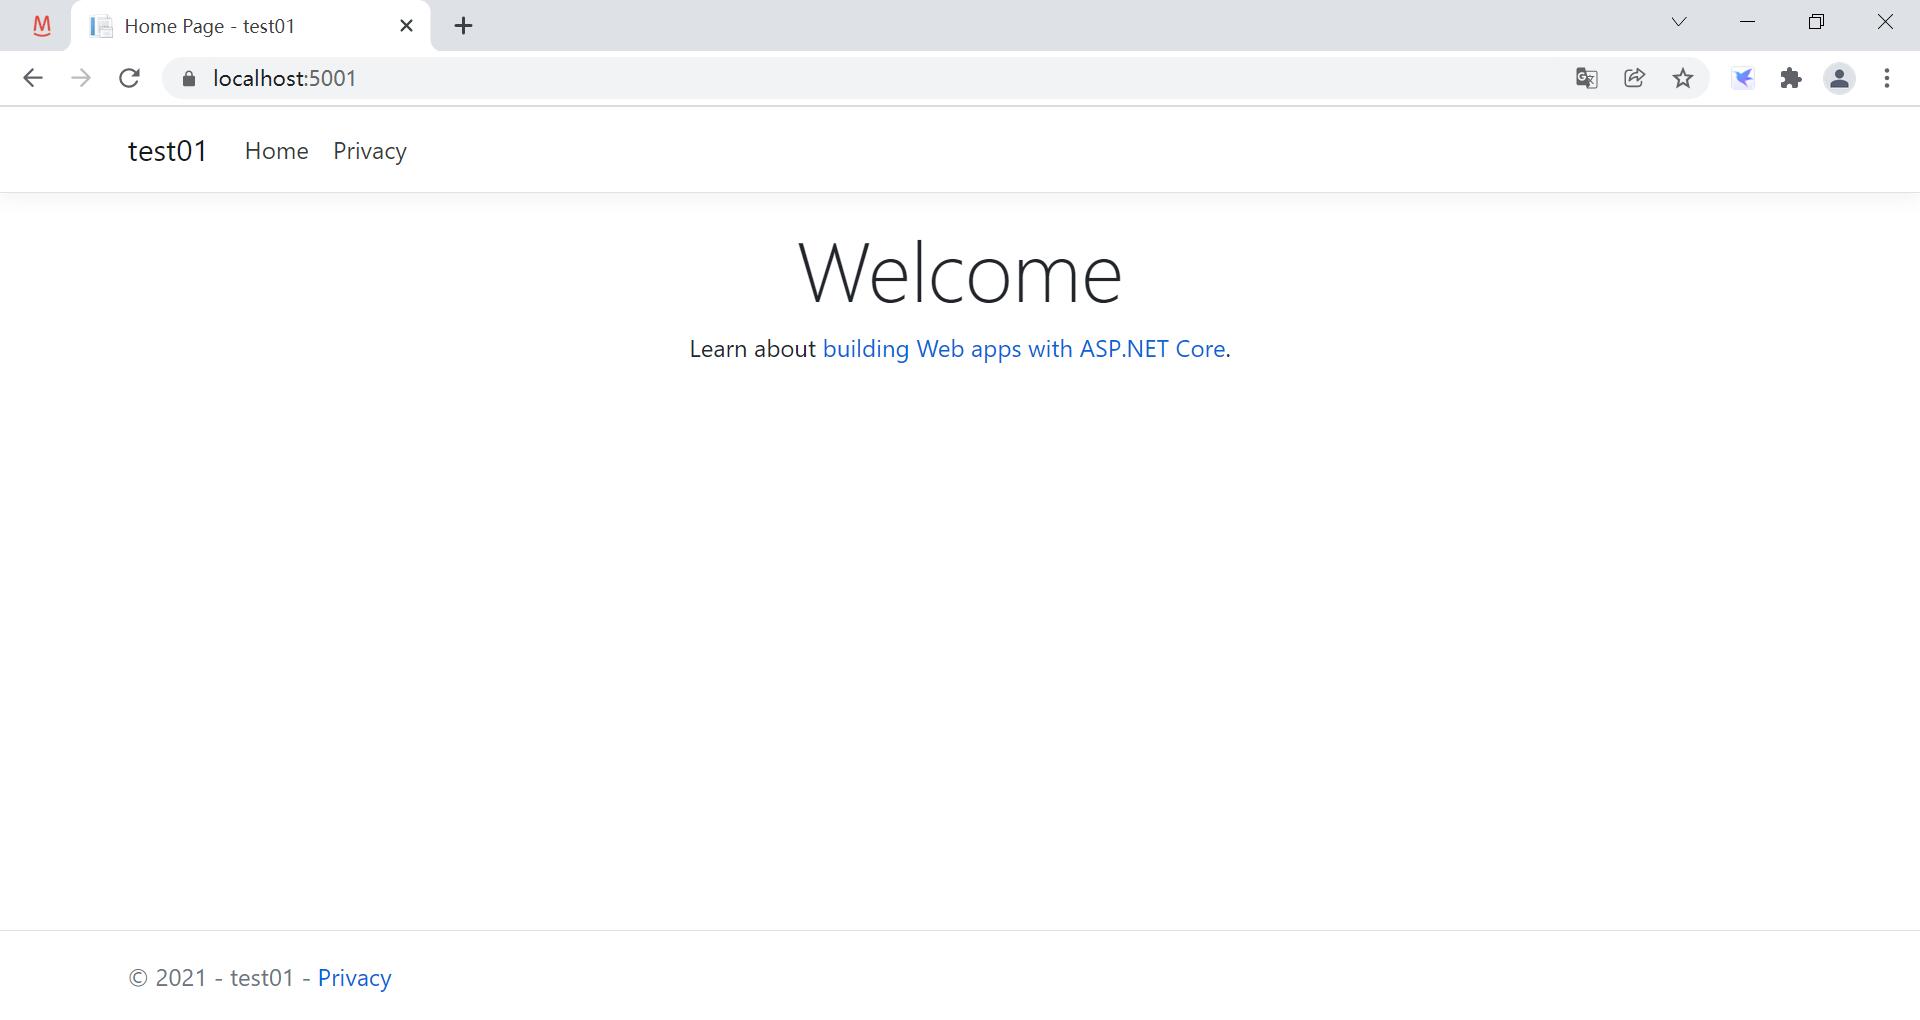Restore down the browser window

click(1816, 22)
